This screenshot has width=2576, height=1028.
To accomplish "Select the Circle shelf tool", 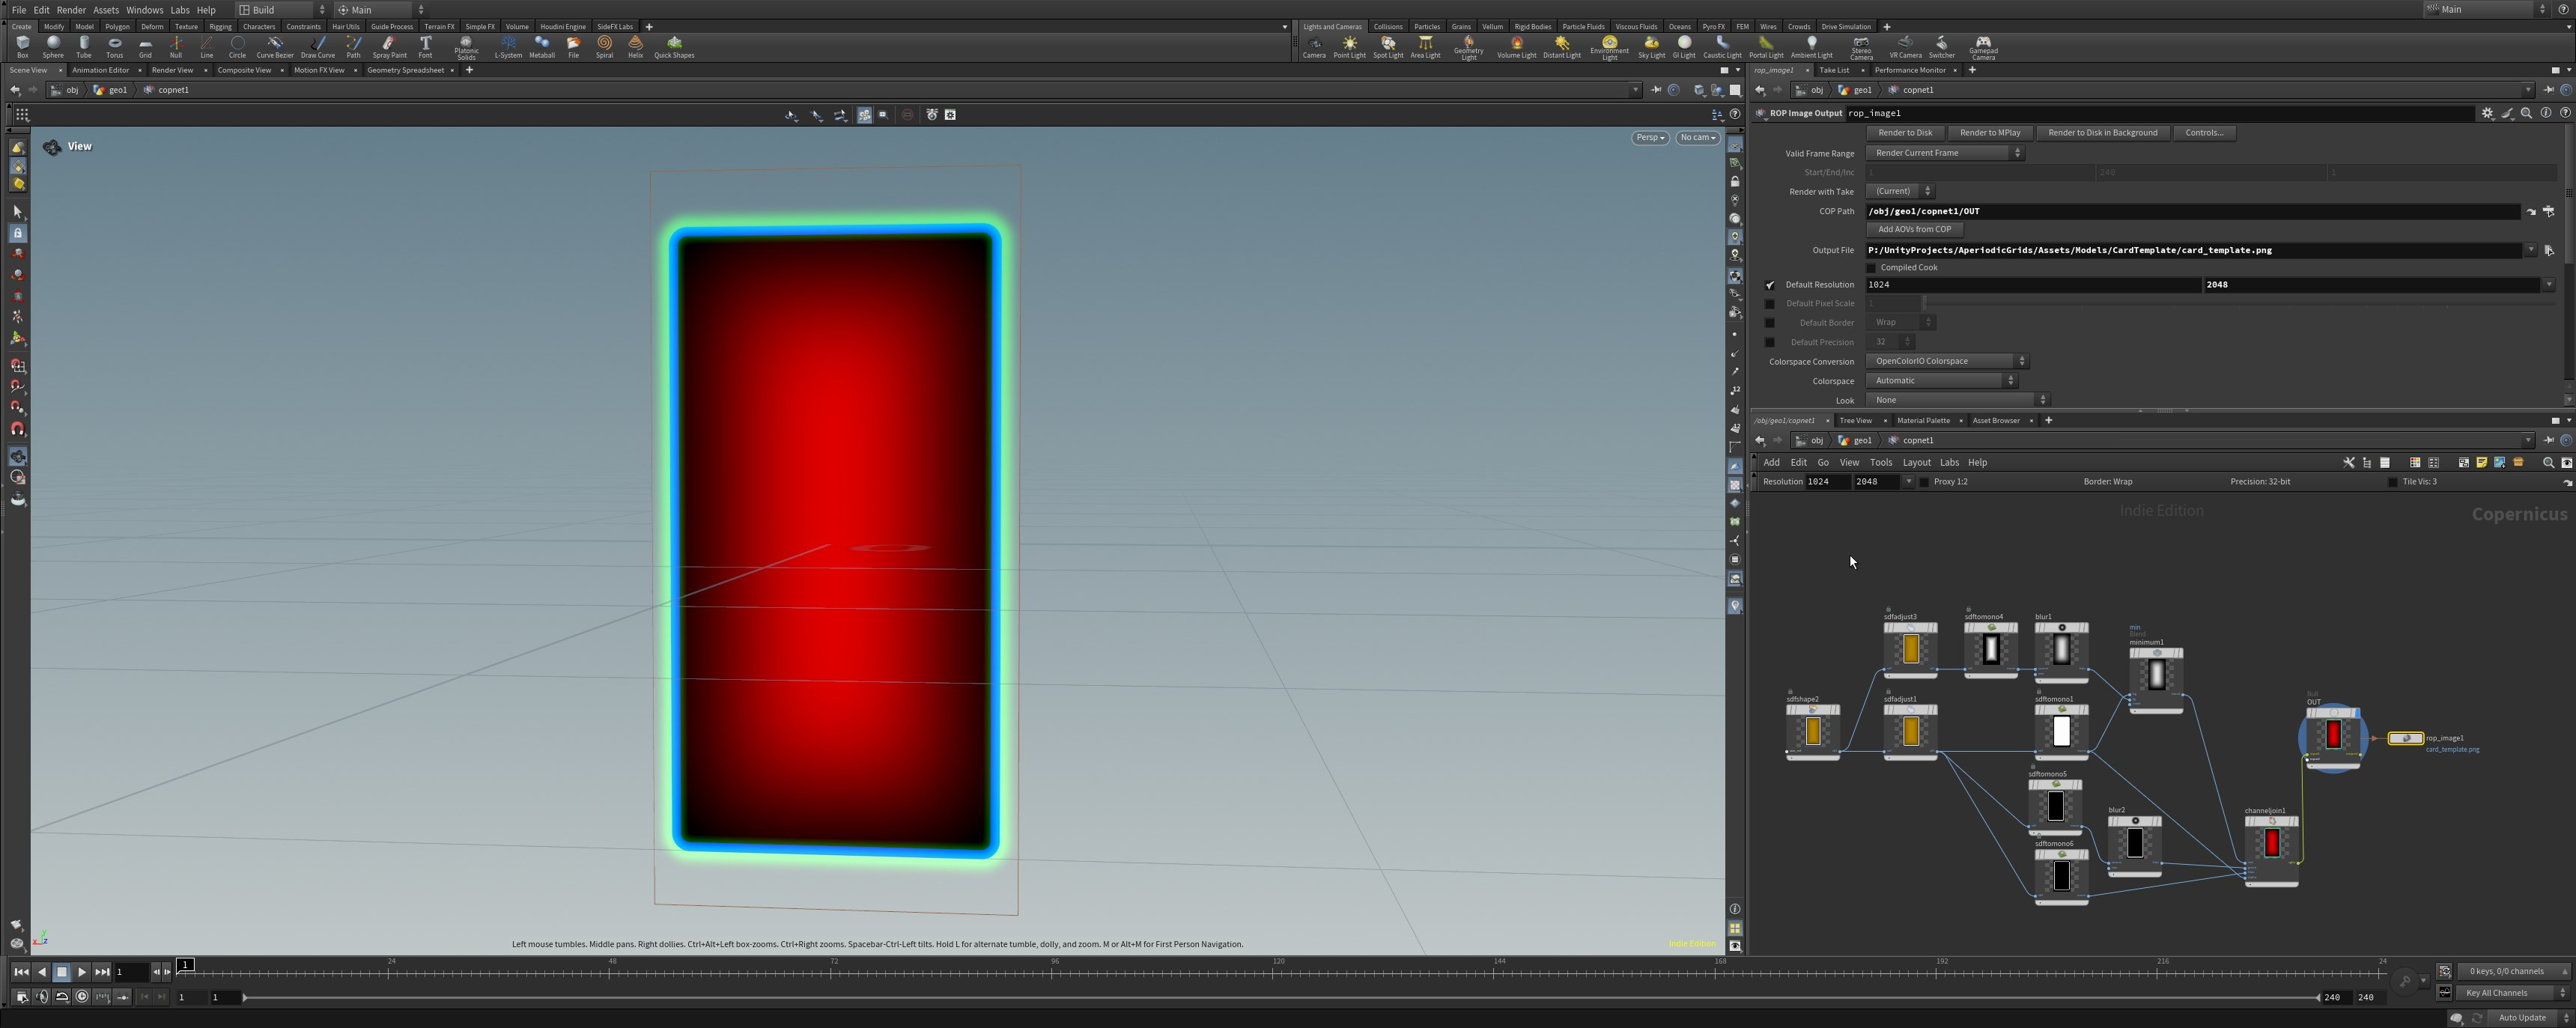I will click(237, 46).
